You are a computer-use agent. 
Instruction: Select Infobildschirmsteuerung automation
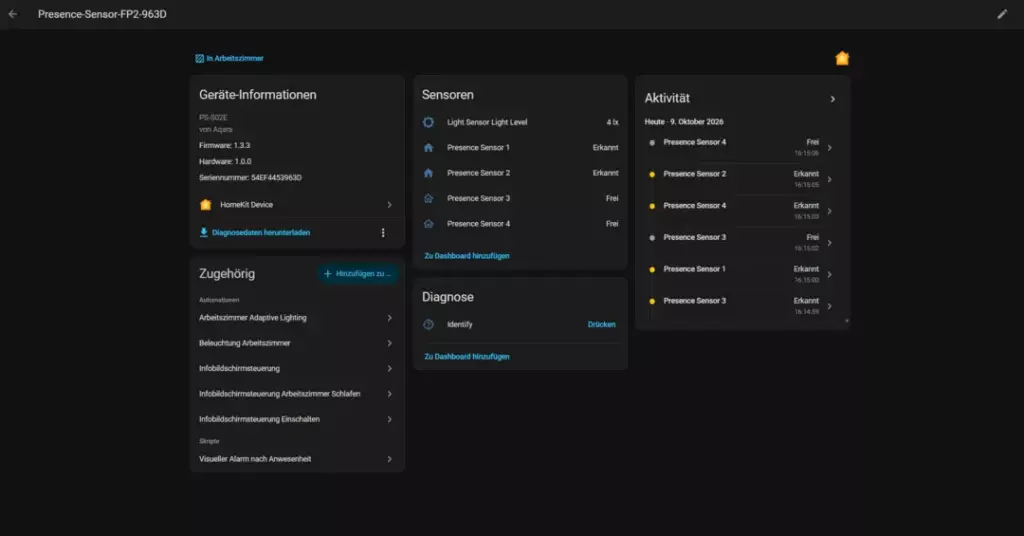tap(297, 369)
